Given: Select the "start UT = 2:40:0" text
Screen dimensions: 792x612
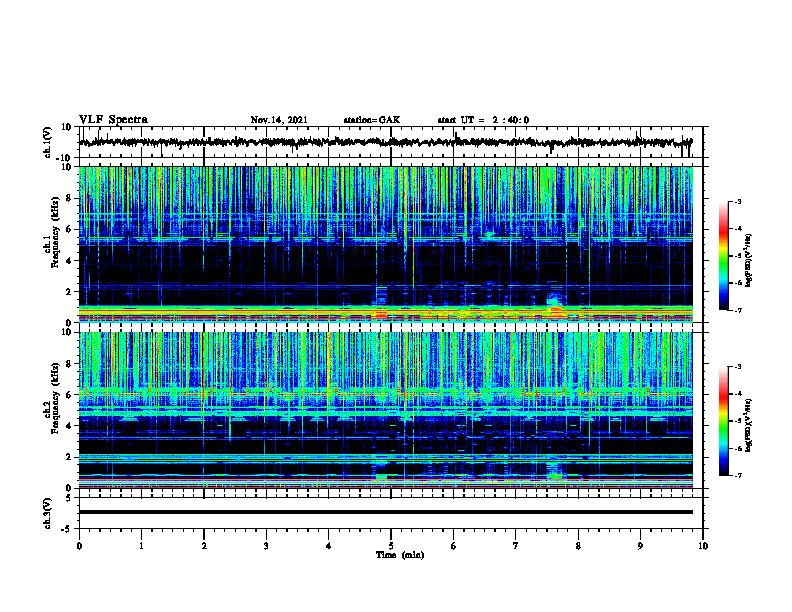Looking at the screenshot, I should tap(483, 120).
